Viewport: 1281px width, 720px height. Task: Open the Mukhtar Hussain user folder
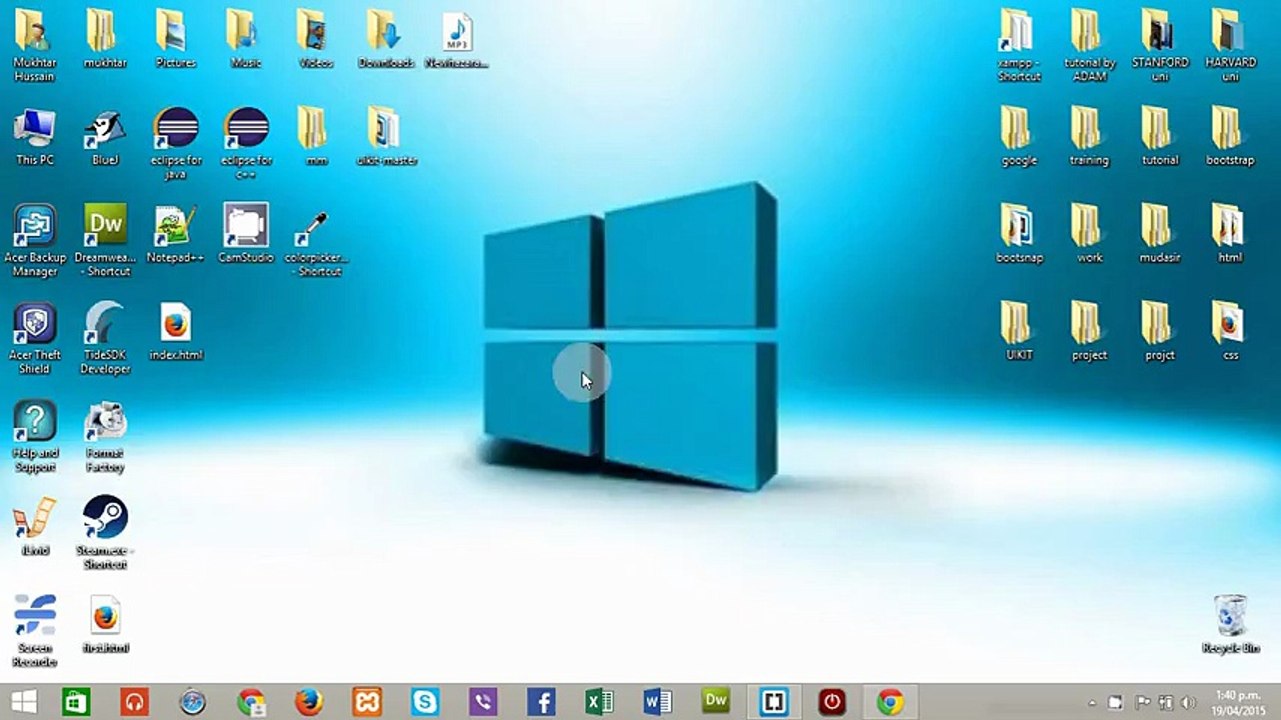pos(35,44)
